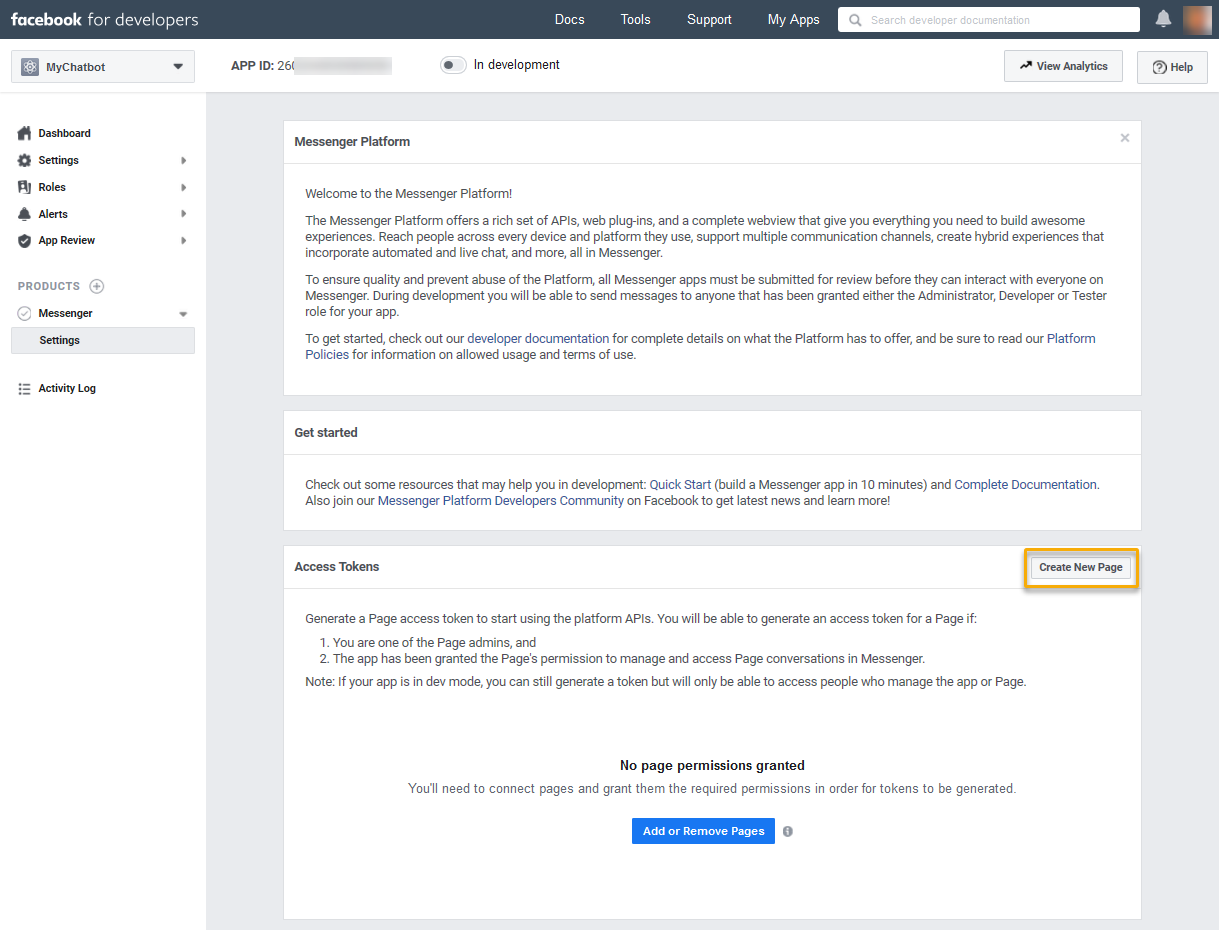Close the Messenger Platform welcome panel
1219x930 pixels.
point(1125,138)
